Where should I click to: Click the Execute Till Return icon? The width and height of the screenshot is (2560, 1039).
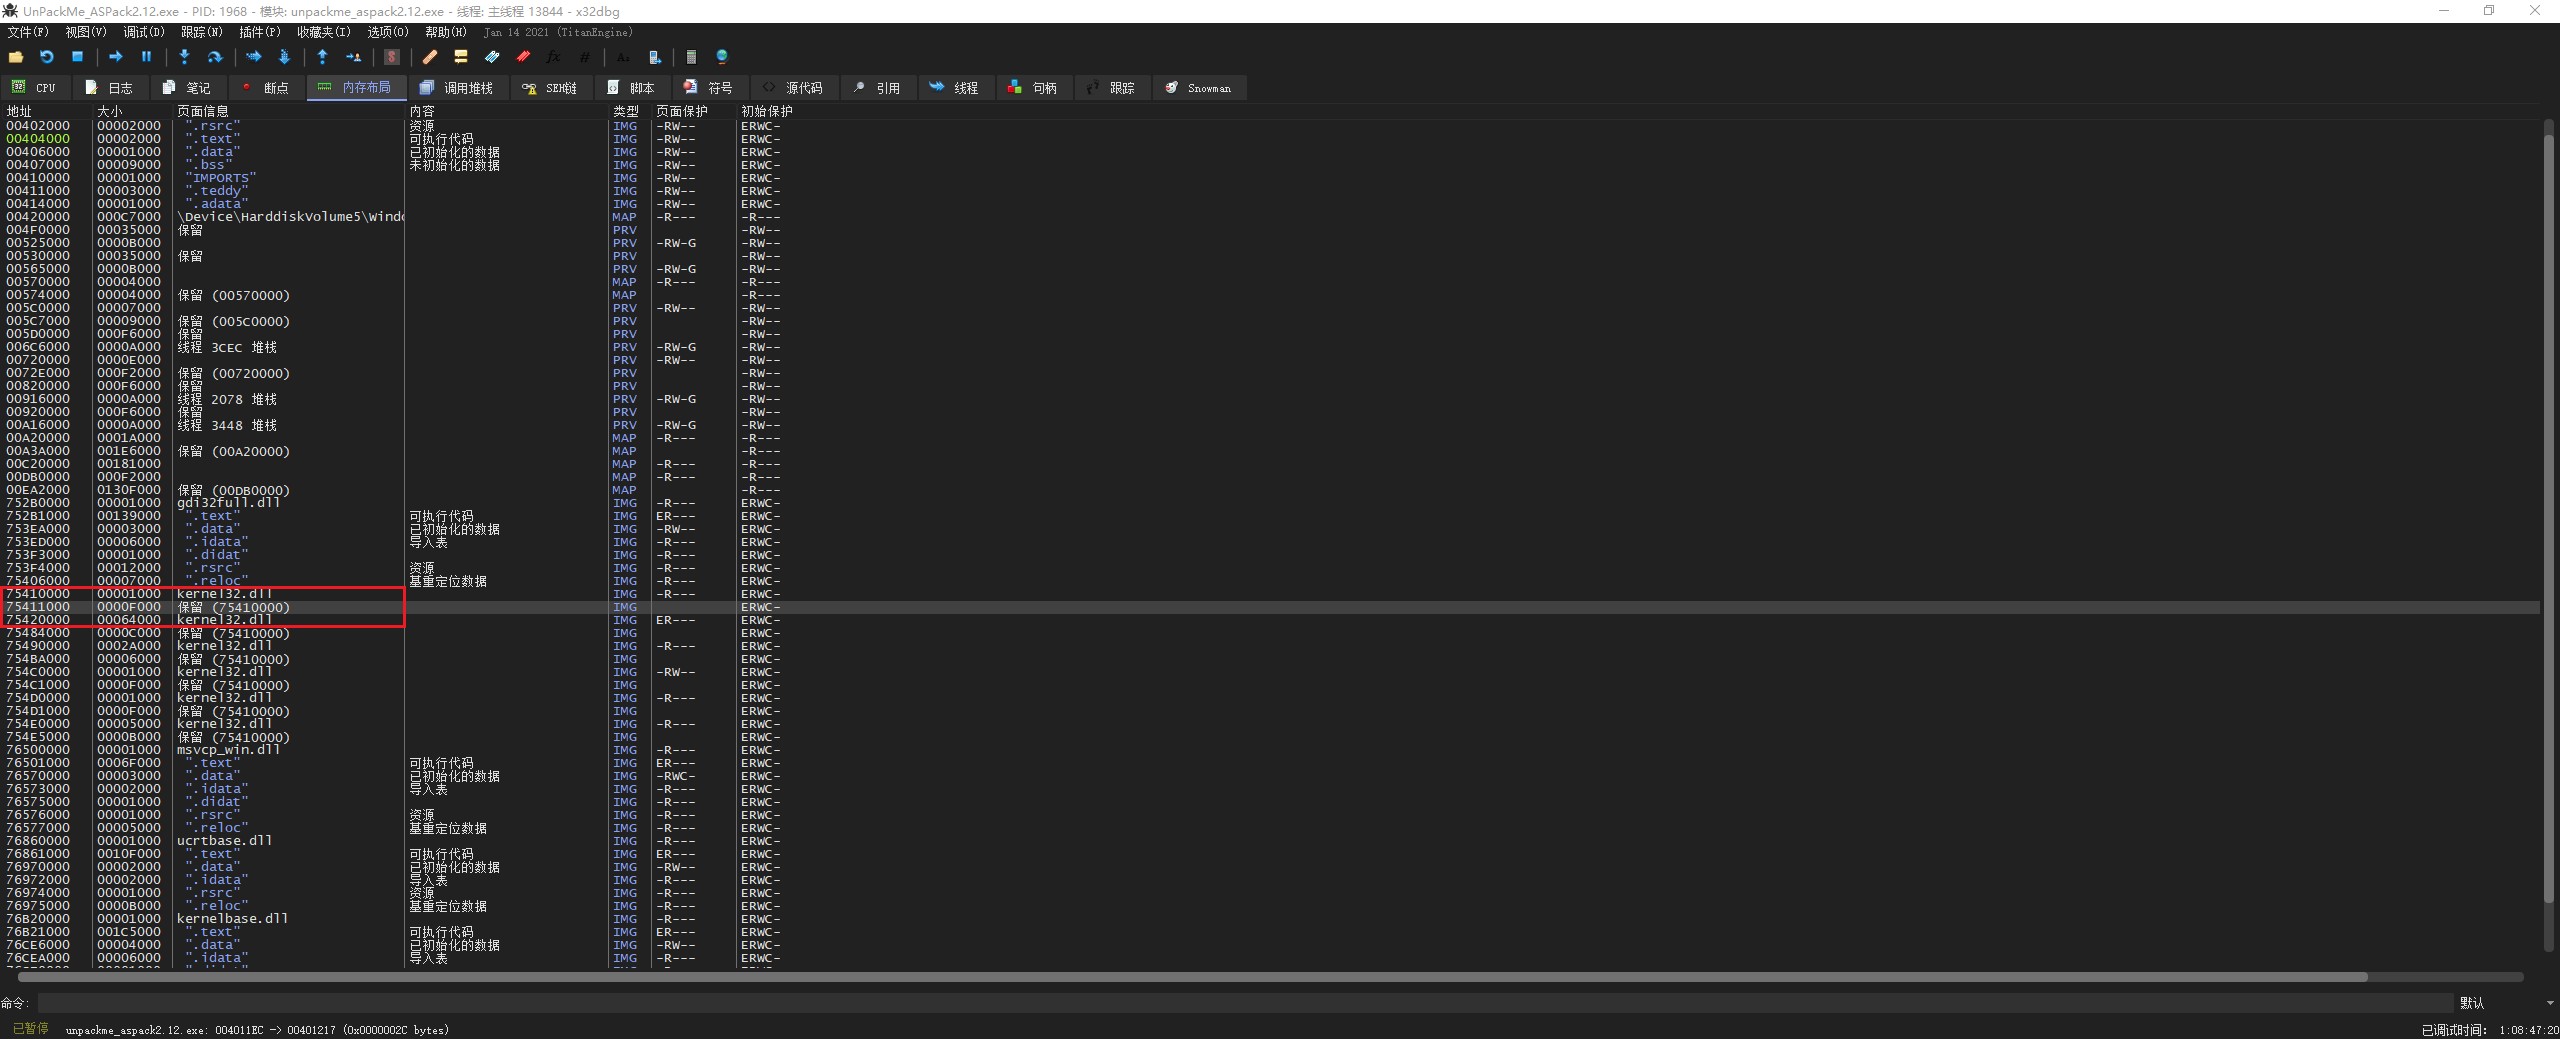pyautogui.click(x=322, y=57)
